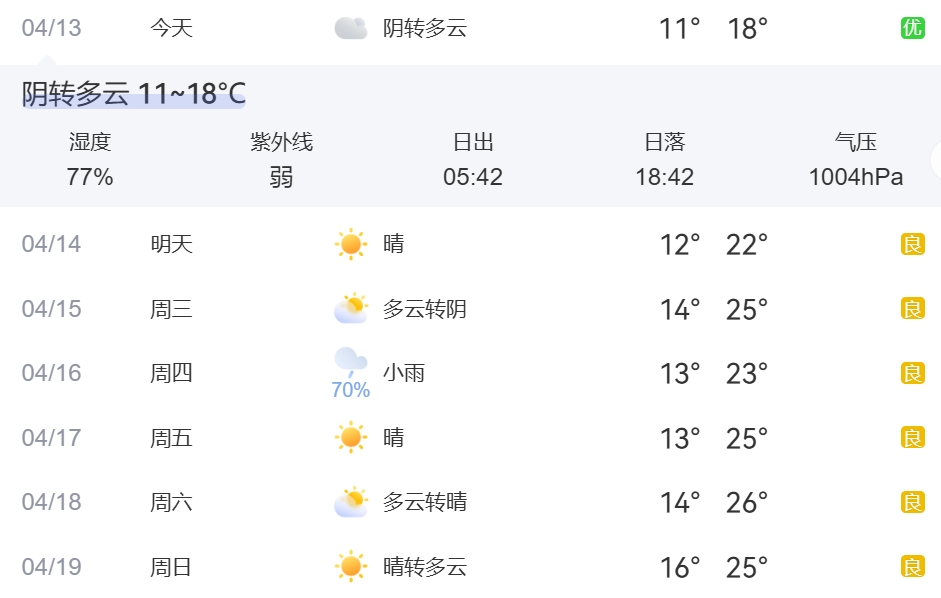Click the 良 air quality badge on 周日 row
Screen dimensions: 941x598
click(x=912, y=567)
